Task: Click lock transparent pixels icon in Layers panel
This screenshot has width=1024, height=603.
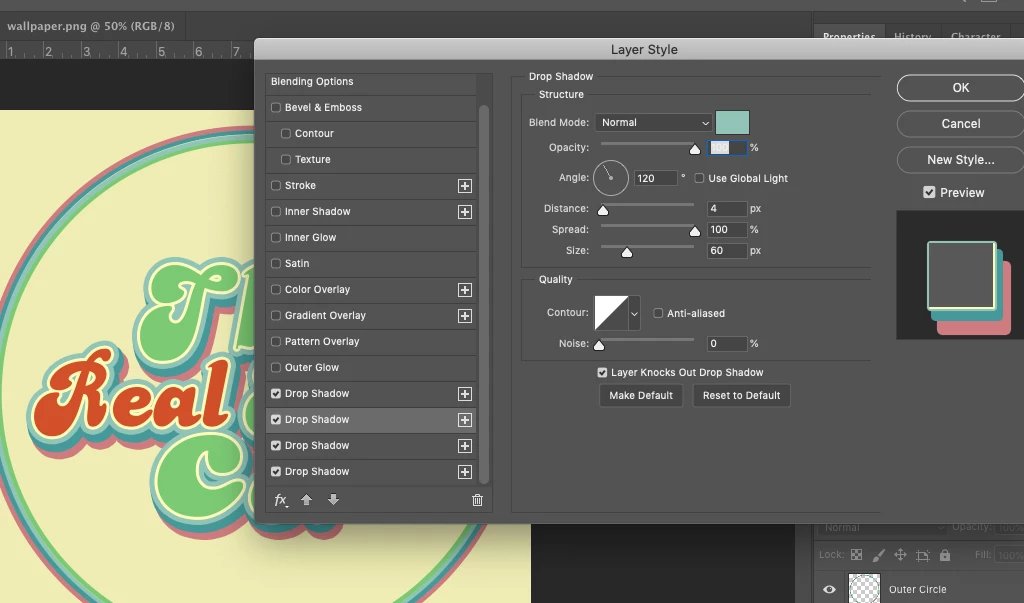Action: pos(856,555)
